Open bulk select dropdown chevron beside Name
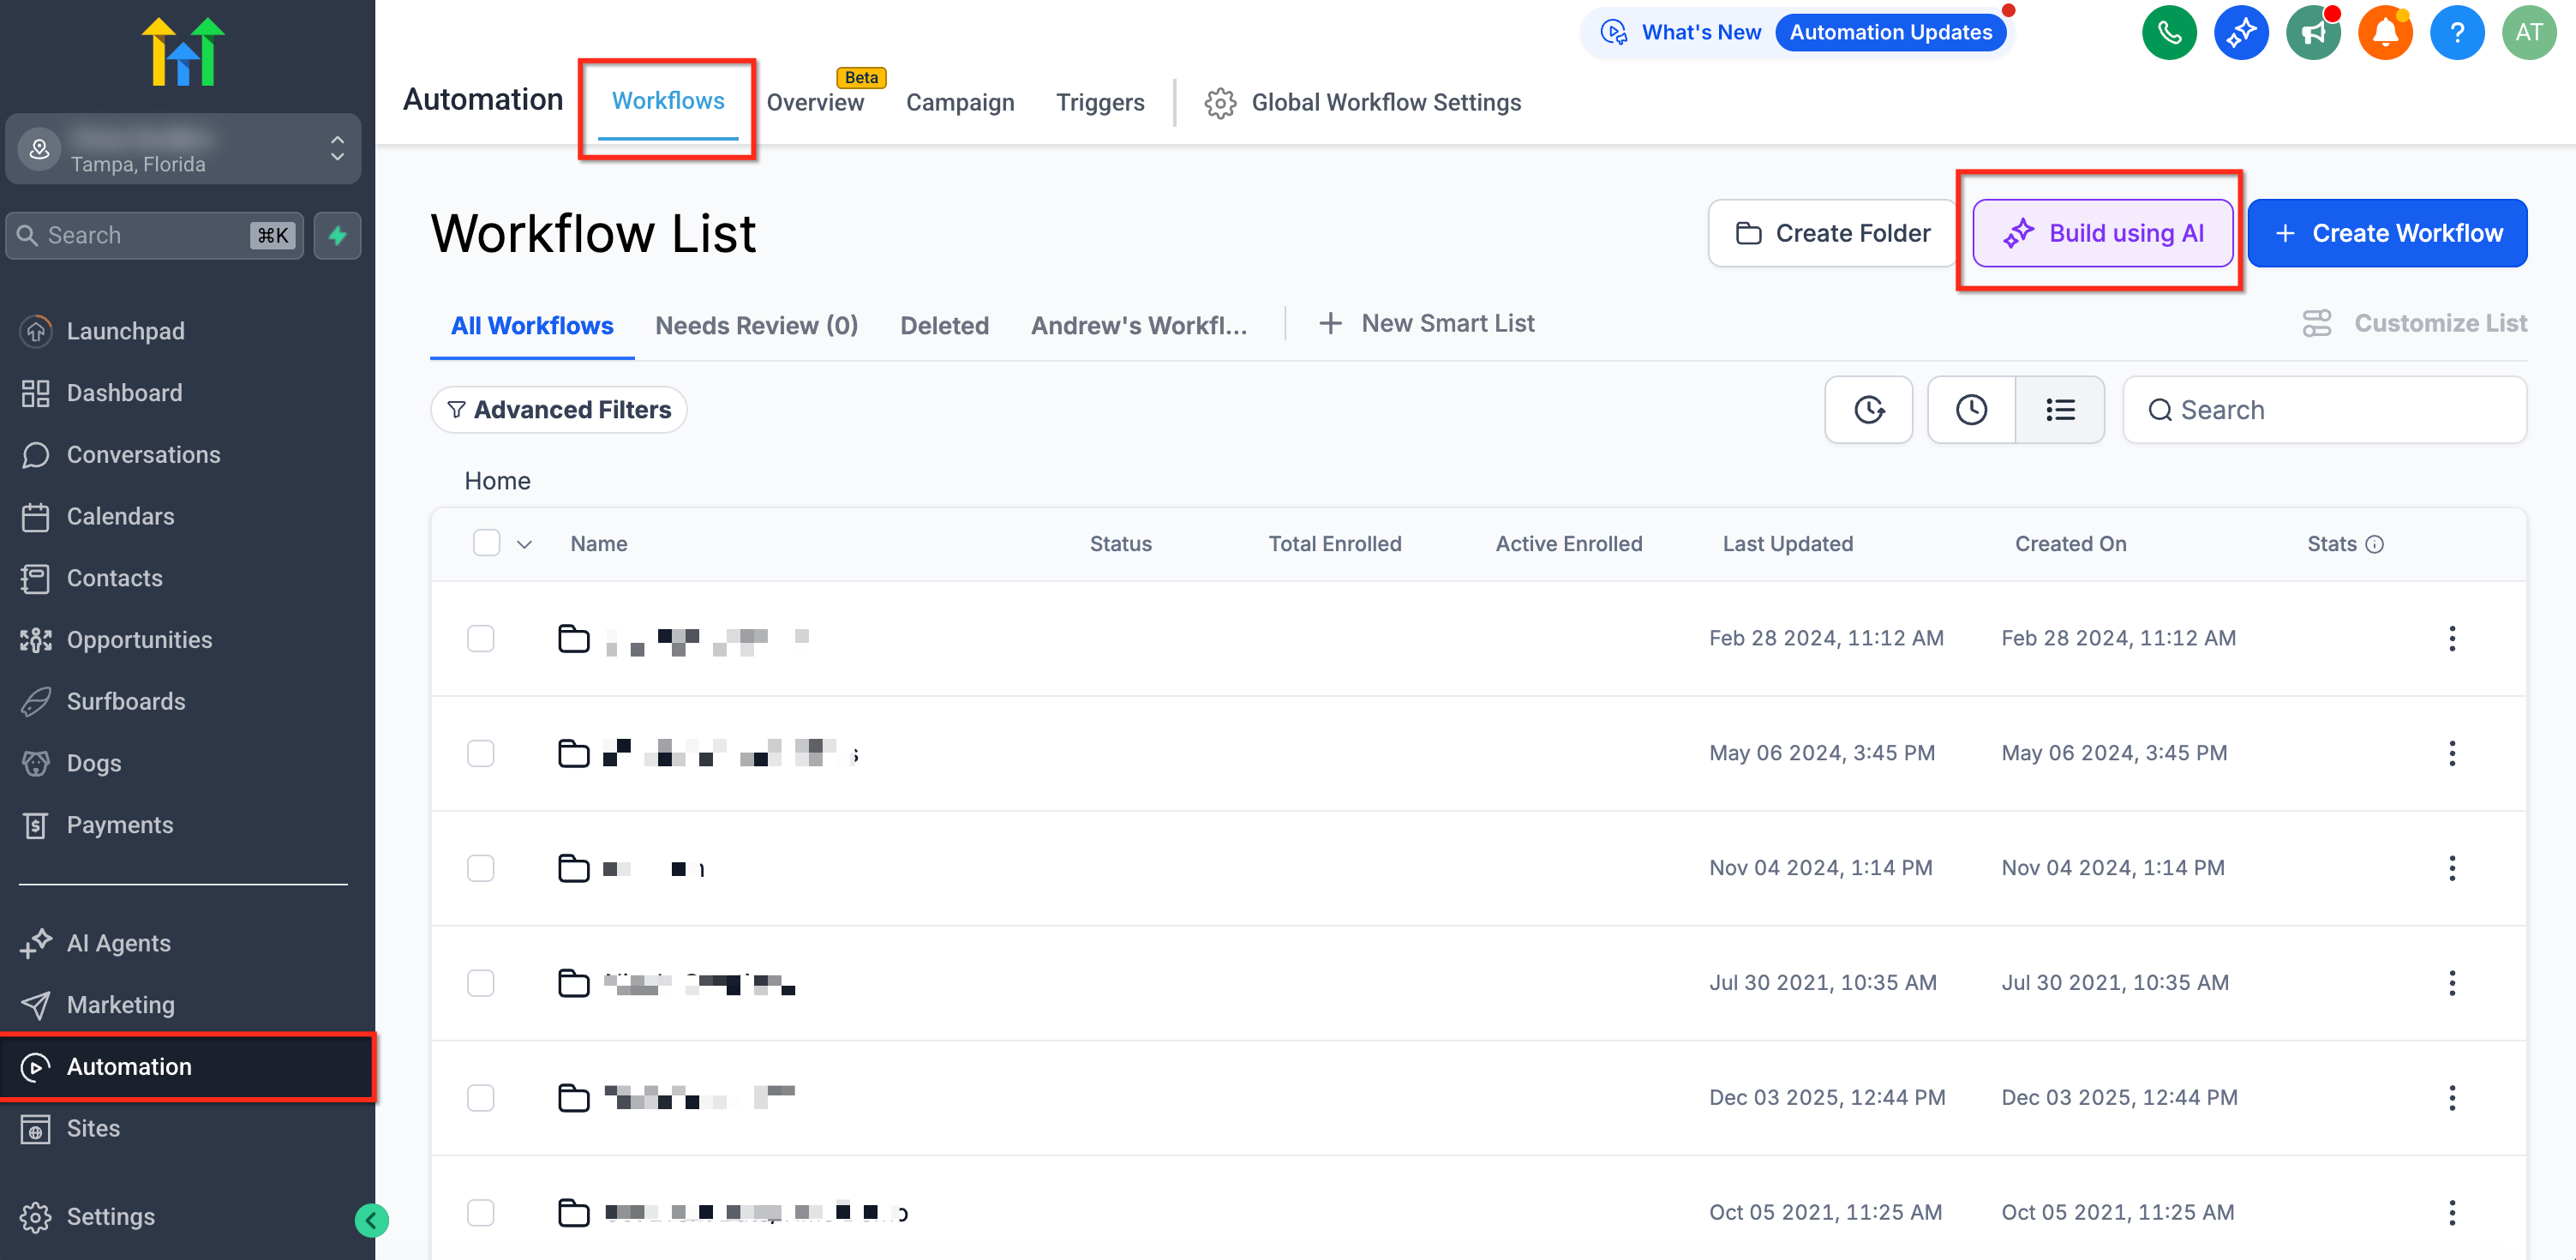Viewport: 2576px width, 1260px height. (x=524, y=544)
